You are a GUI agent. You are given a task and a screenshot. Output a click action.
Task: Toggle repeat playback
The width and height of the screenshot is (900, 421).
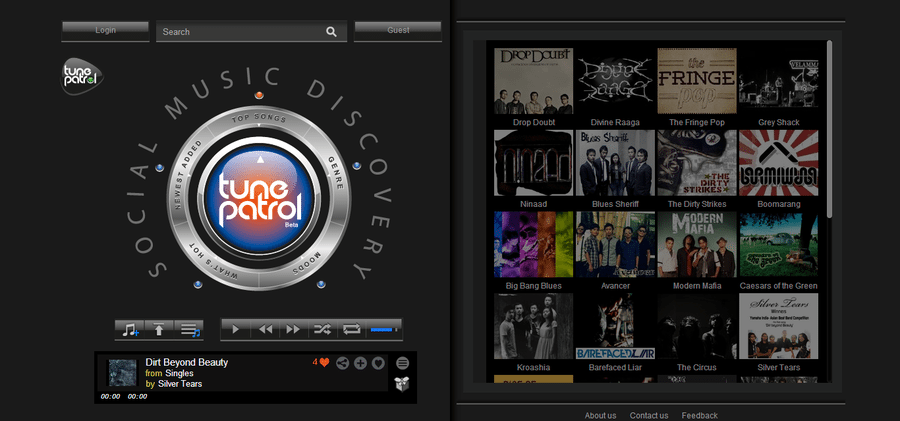[351, 329]
